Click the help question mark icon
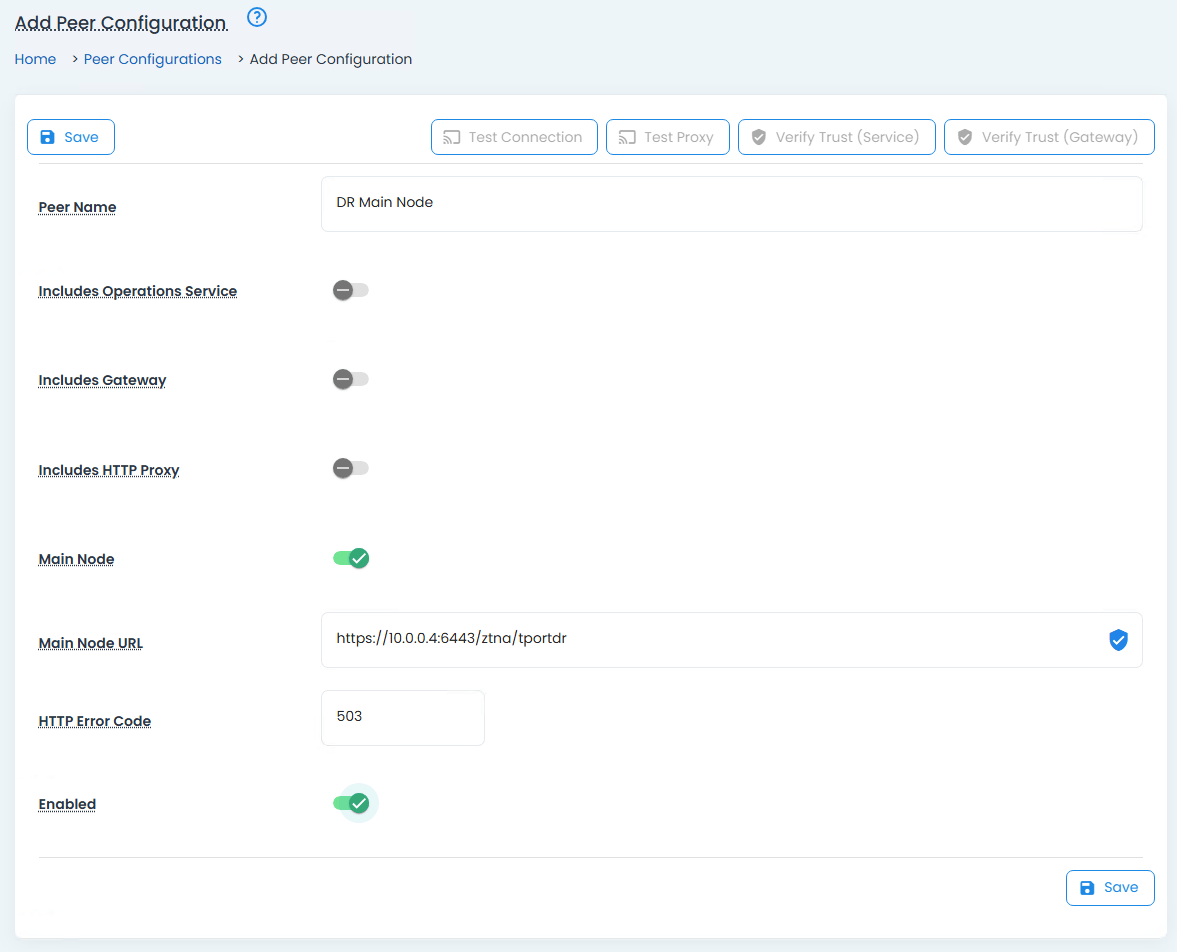This screenshot has height=952, width=1177. tap(257, 17)
